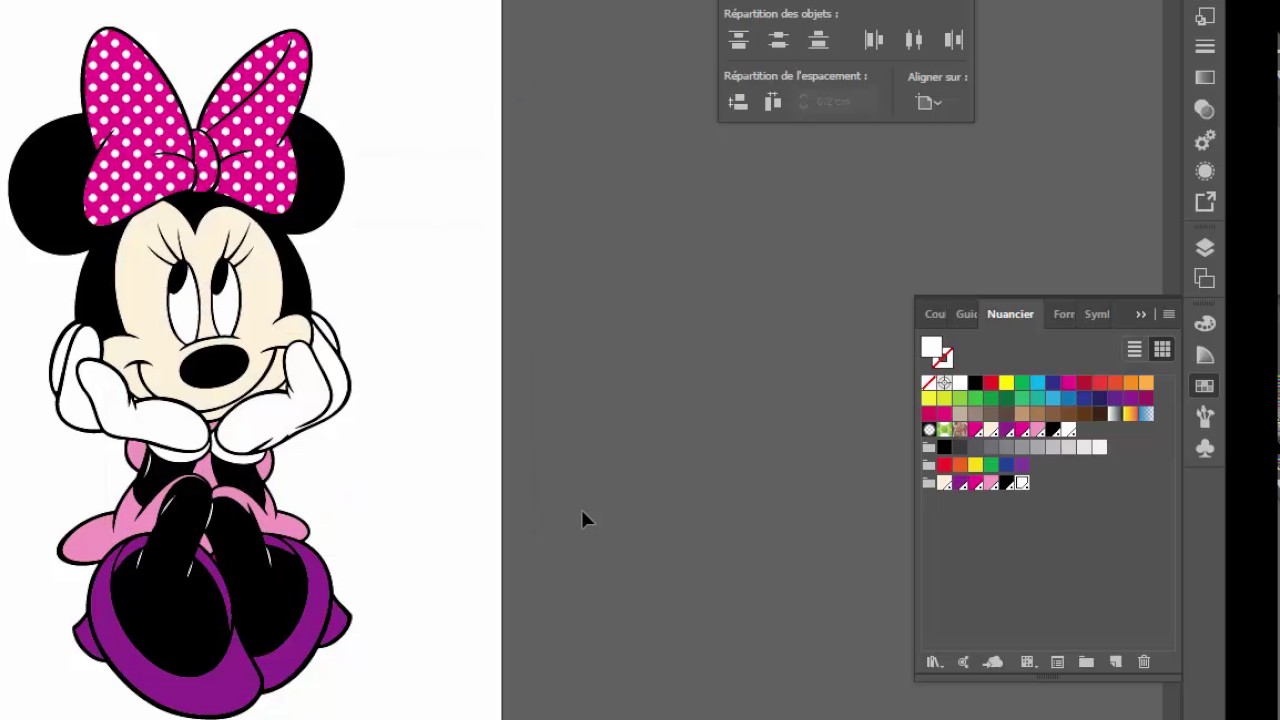
Task: Switch to the Guid tab
Action: point(966,314)
